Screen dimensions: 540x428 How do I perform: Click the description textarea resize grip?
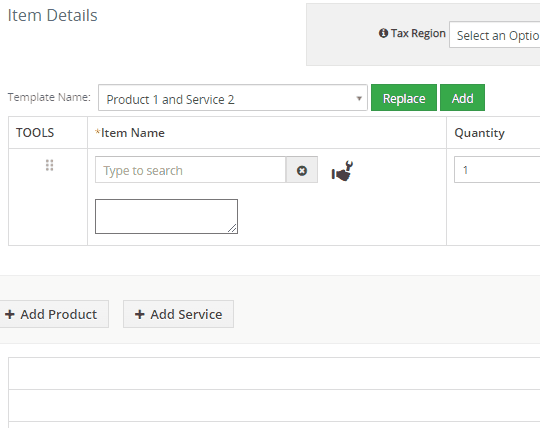(x=232, y=228)
